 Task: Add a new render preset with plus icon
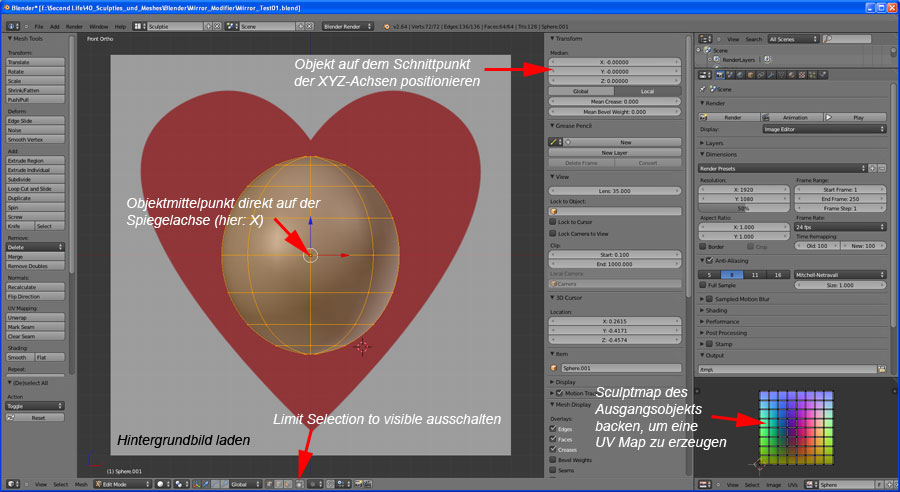click(872, 168)
